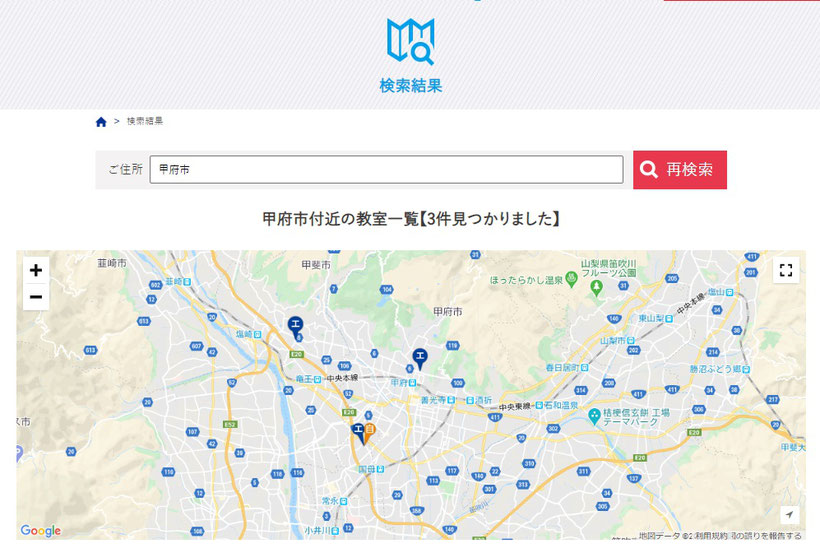Click the 甲斐市 city label on map
The height and width of the screenshot is (553, 820).
(x=316, y=265)
